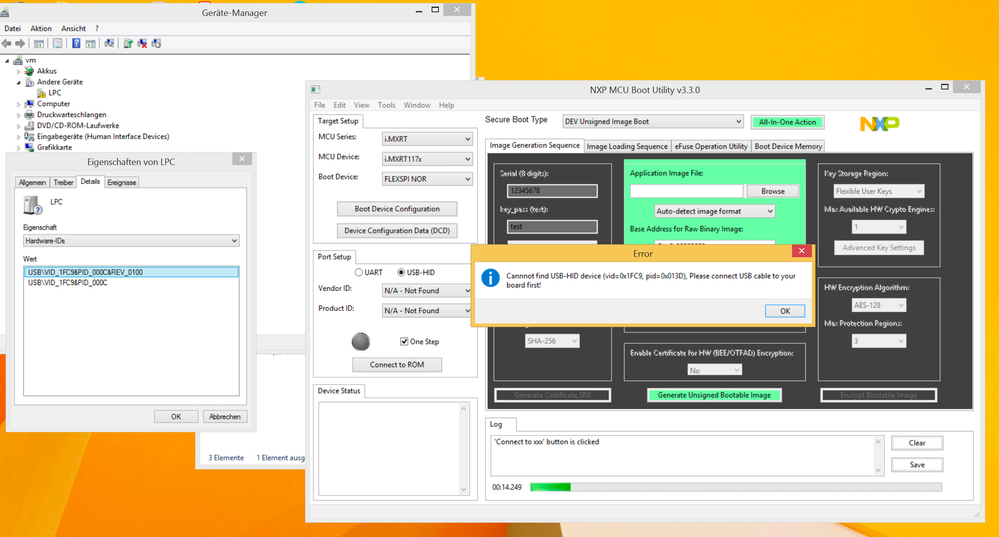Image resolution: width=999 pixels, height=537 pixels.
Task: Click the Druckwarteschlangen printer icon
Action: [29, 115]
